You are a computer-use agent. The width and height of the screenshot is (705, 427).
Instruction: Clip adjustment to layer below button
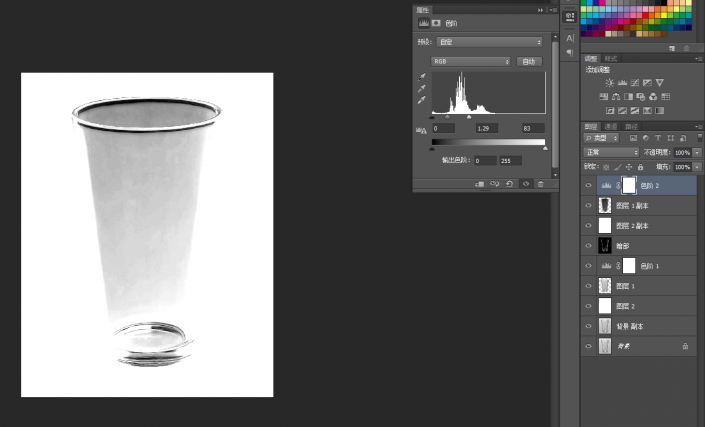480,184
